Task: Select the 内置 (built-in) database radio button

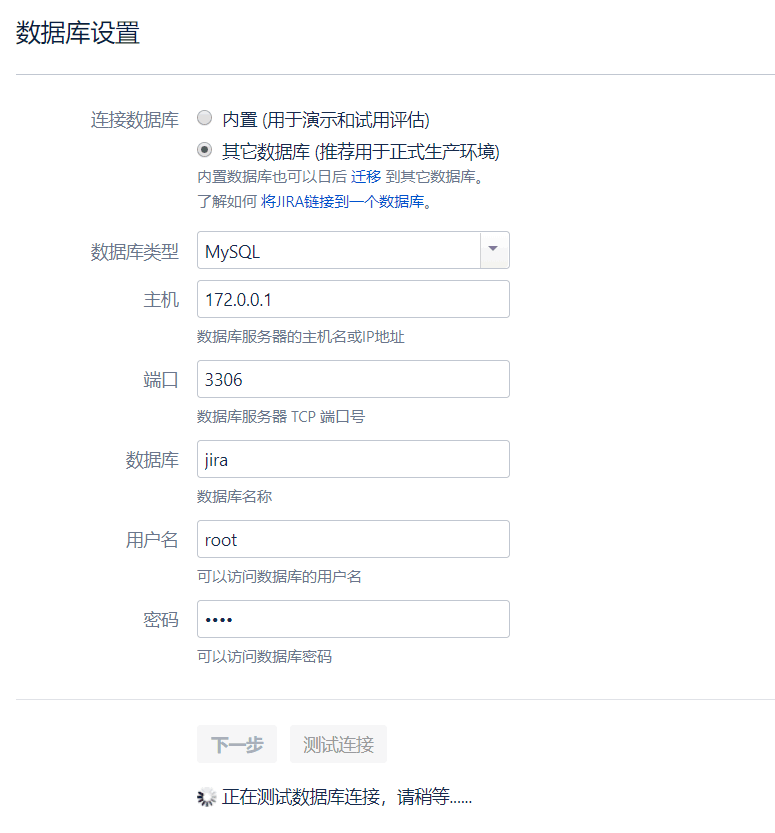Action: (x=205, y=119)
